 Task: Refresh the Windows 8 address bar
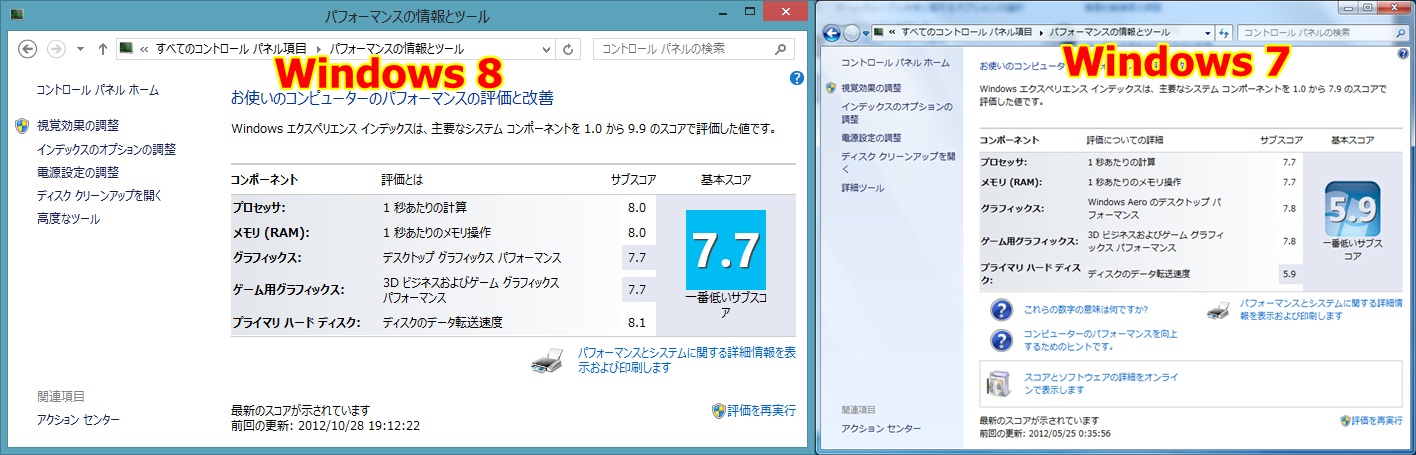(x=569, y=48)
